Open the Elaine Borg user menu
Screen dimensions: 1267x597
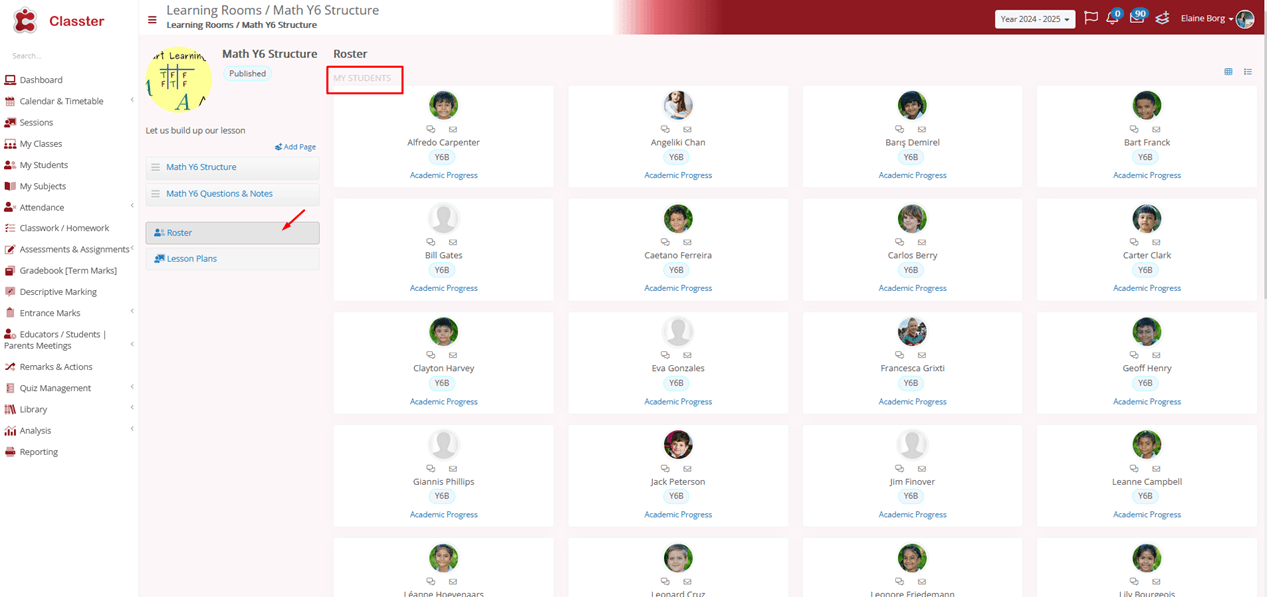tap(1207, 19)
